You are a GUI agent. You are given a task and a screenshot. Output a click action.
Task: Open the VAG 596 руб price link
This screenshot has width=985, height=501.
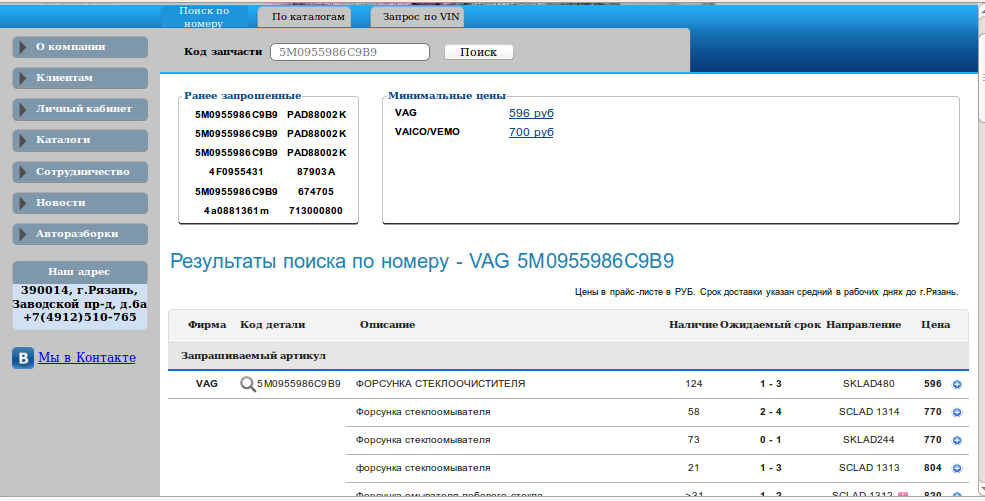pyautogui.click(x=531, y=114)
